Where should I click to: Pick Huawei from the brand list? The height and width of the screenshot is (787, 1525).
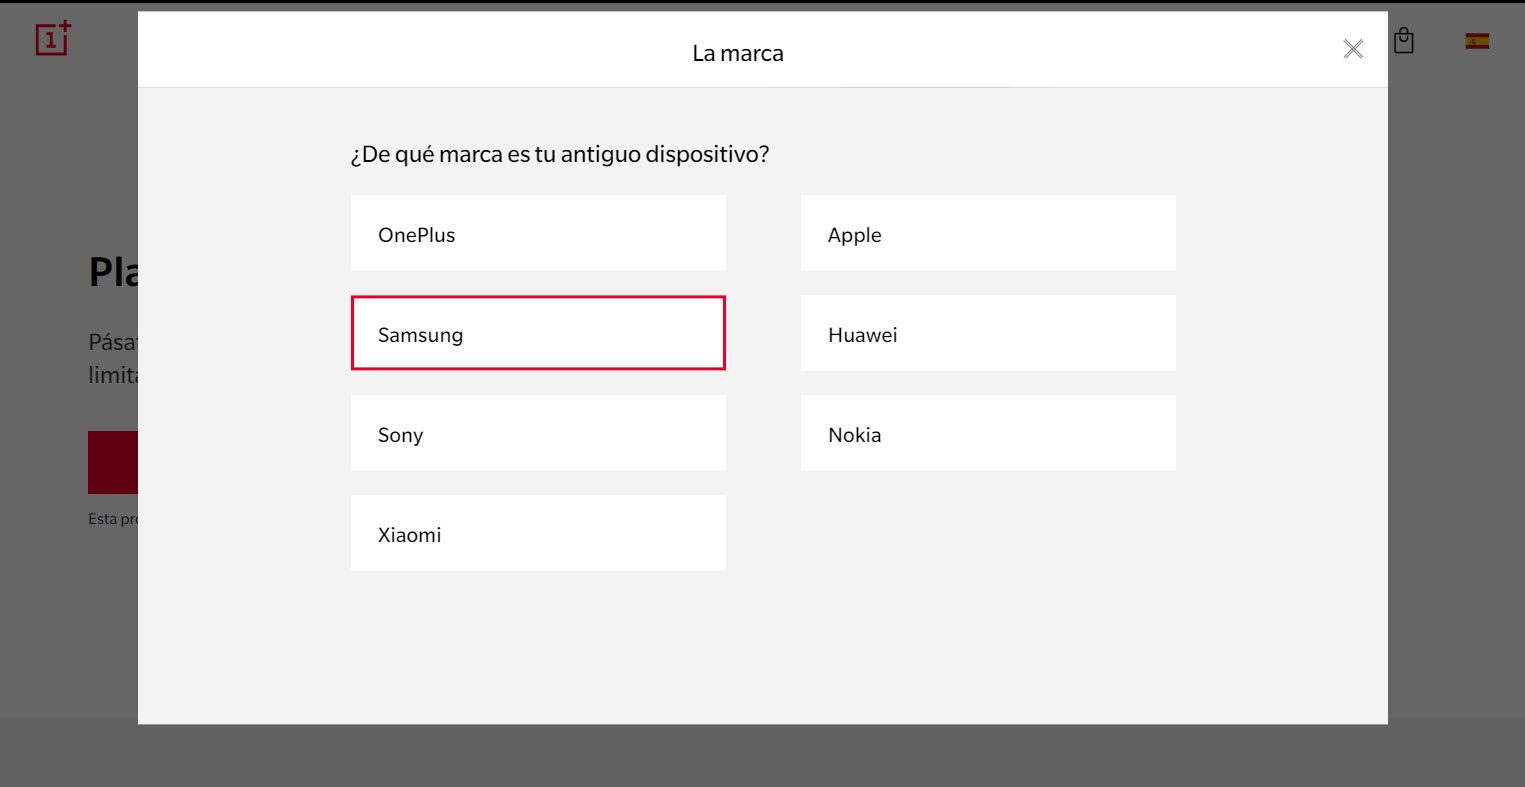(988, 333)
